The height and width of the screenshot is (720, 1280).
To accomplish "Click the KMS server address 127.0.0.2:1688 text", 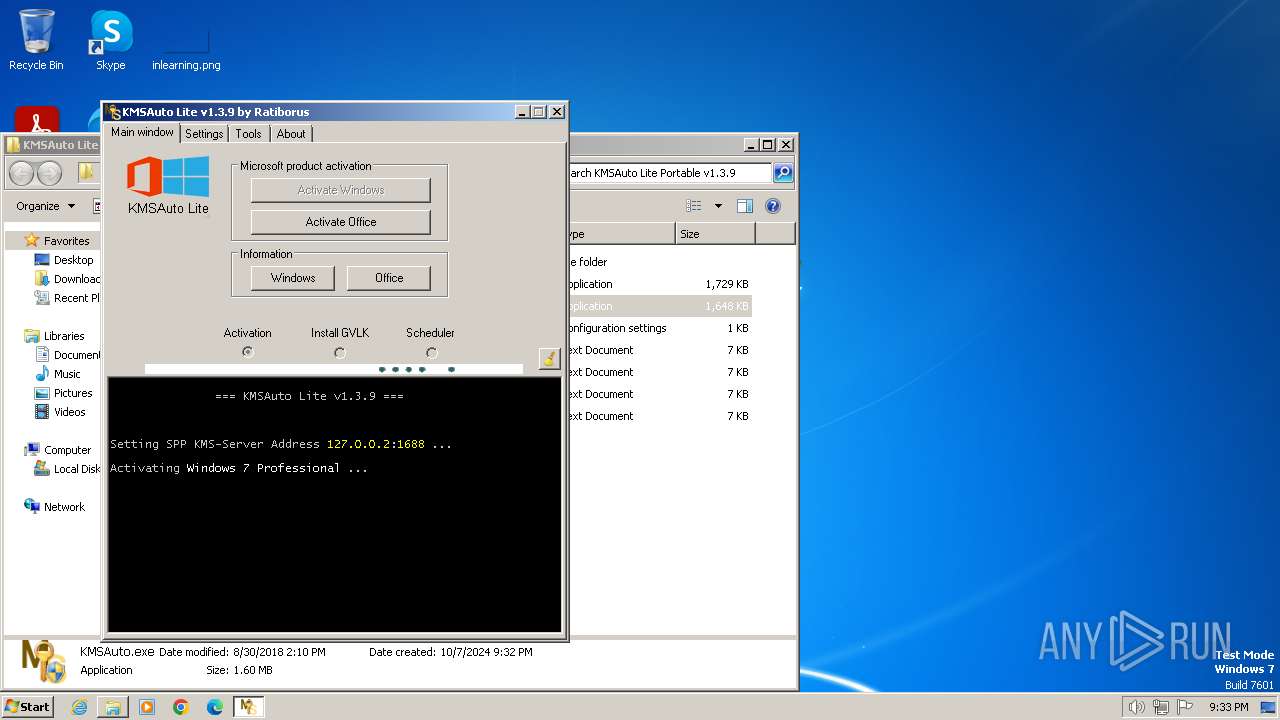I will coord(375,444).
